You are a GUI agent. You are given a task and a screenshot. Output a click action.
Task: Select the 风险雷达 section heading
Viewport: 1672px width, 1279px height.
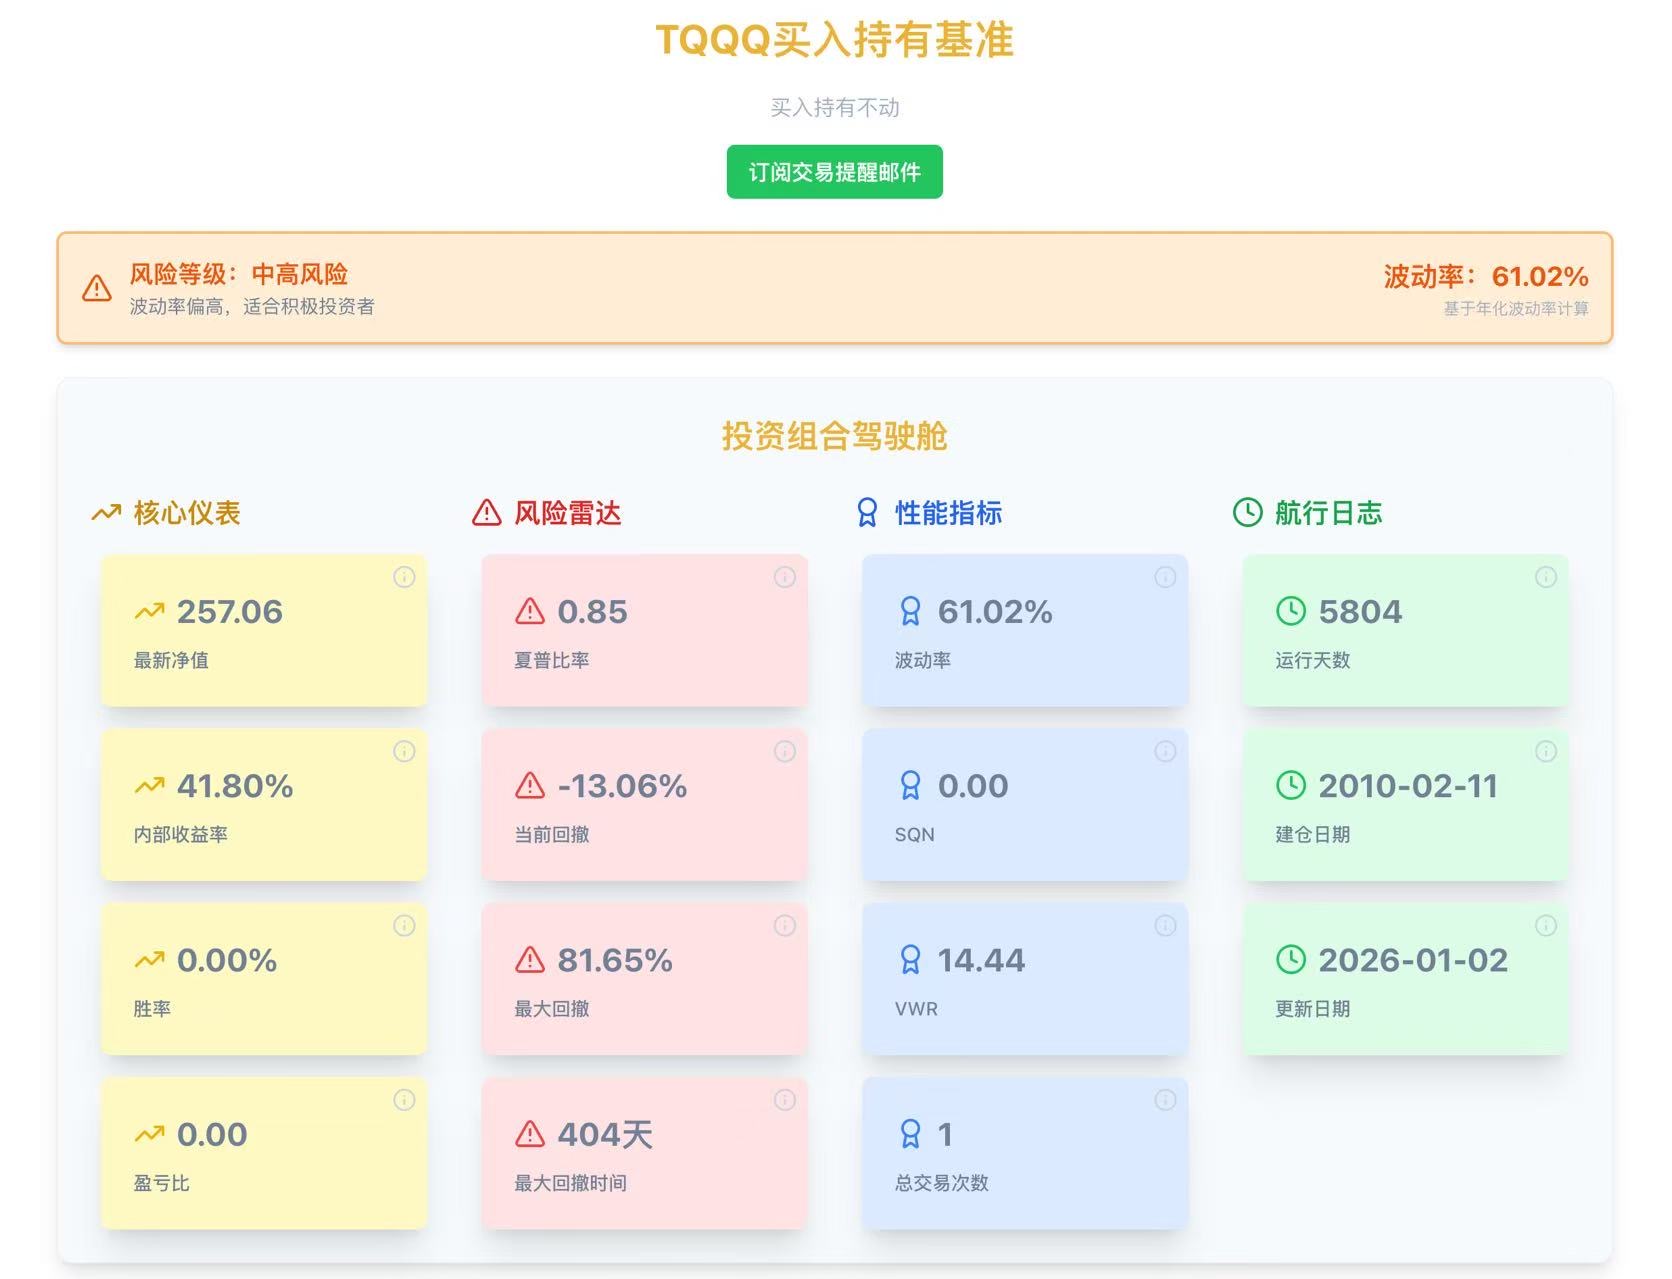click(567, 513)
